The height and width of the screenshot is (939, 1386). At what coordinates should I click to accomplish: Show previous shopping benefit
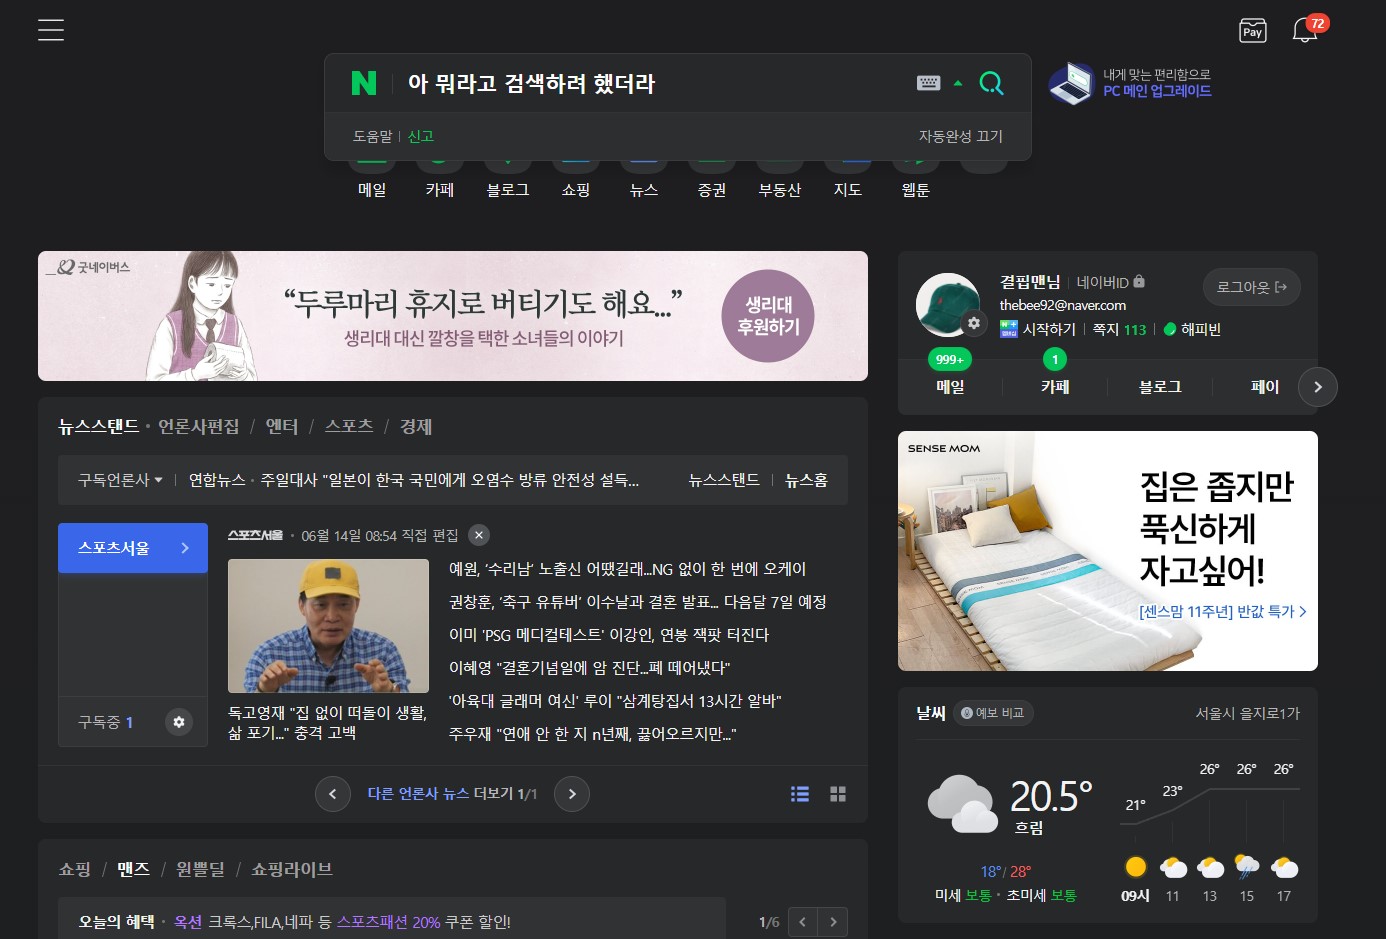point(803,922)
